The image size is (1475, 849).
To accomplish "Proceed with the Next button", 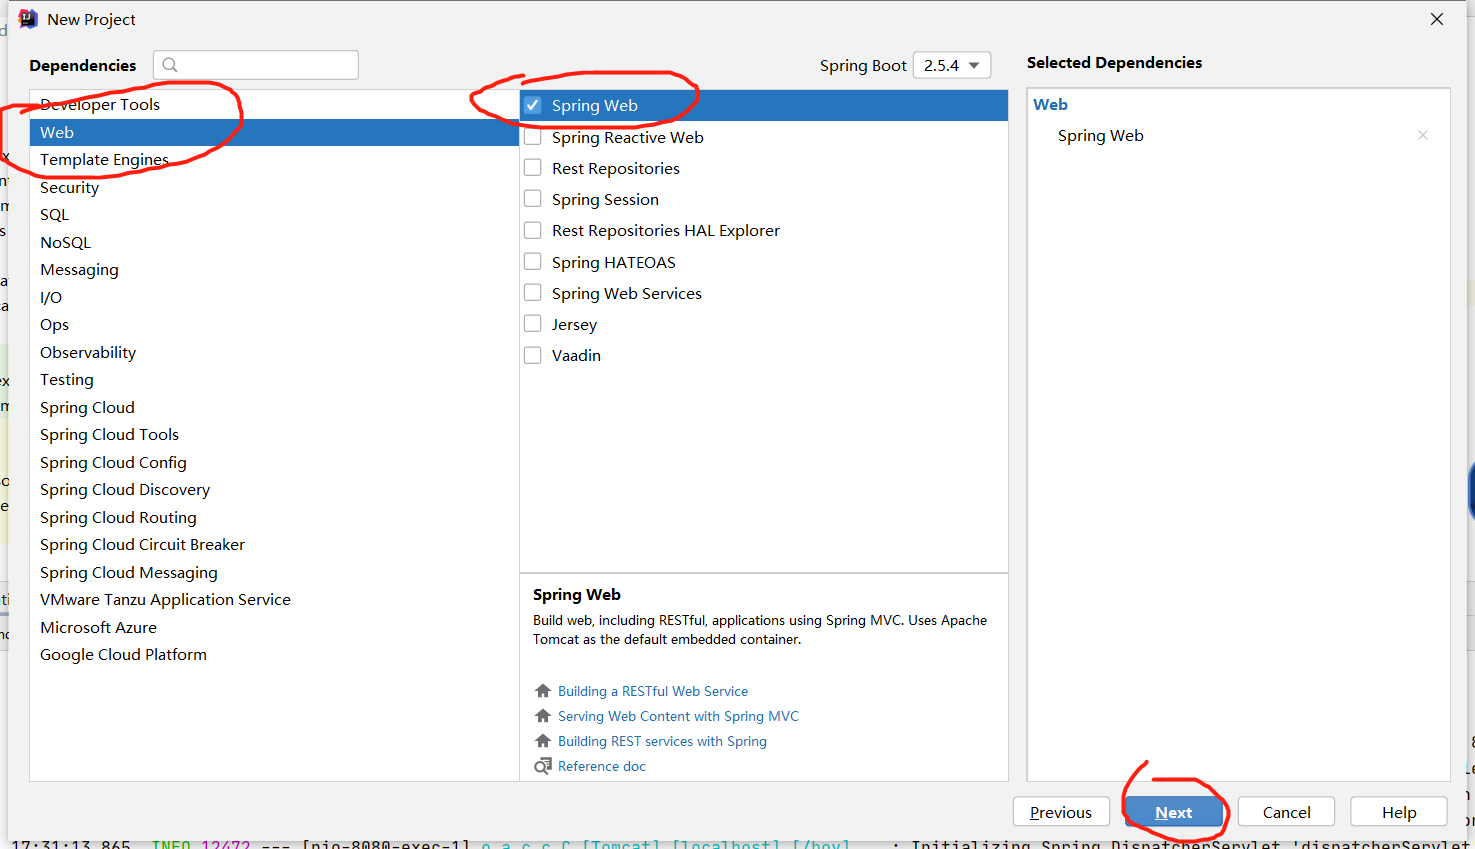I will tap(1173, 812).
